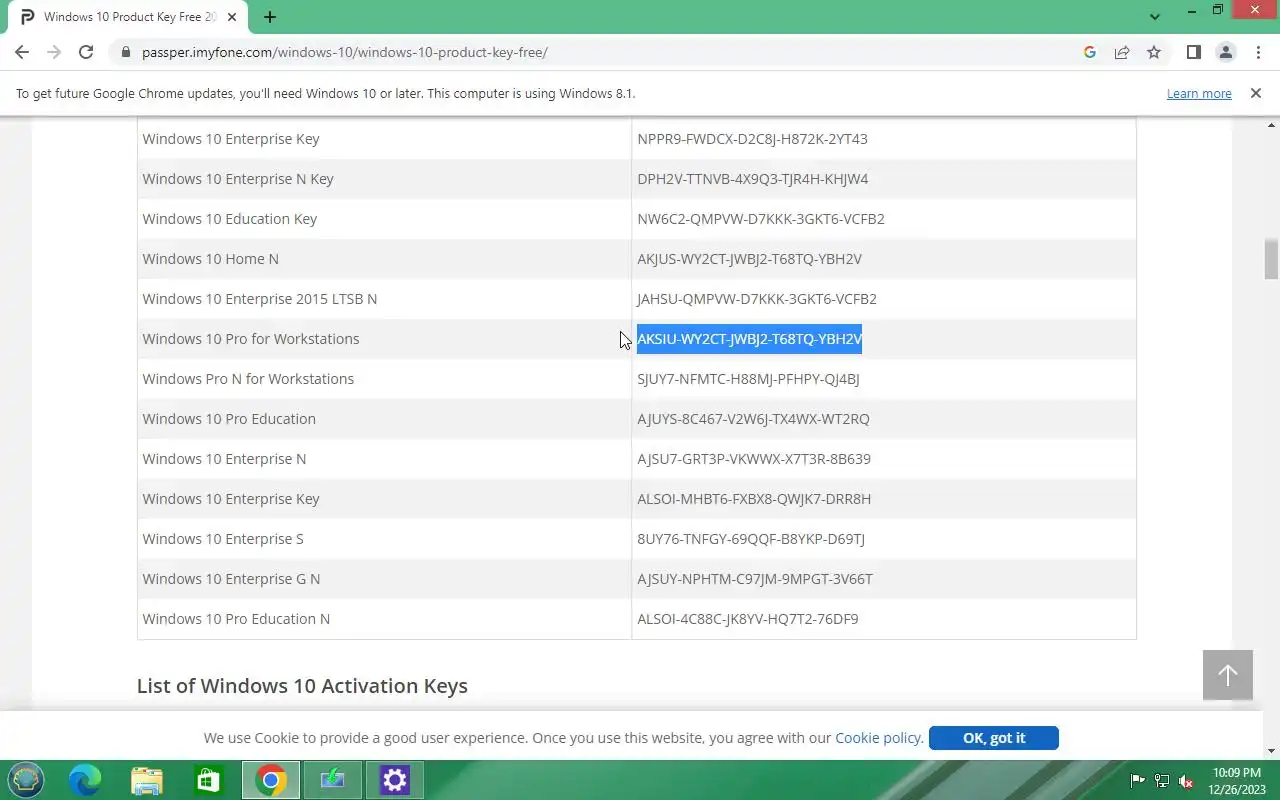
Task: Click key SJUY7-NFMTC-H88MJ-PFHPY-QJ4BJ
Action: click(x=748, y=379)
